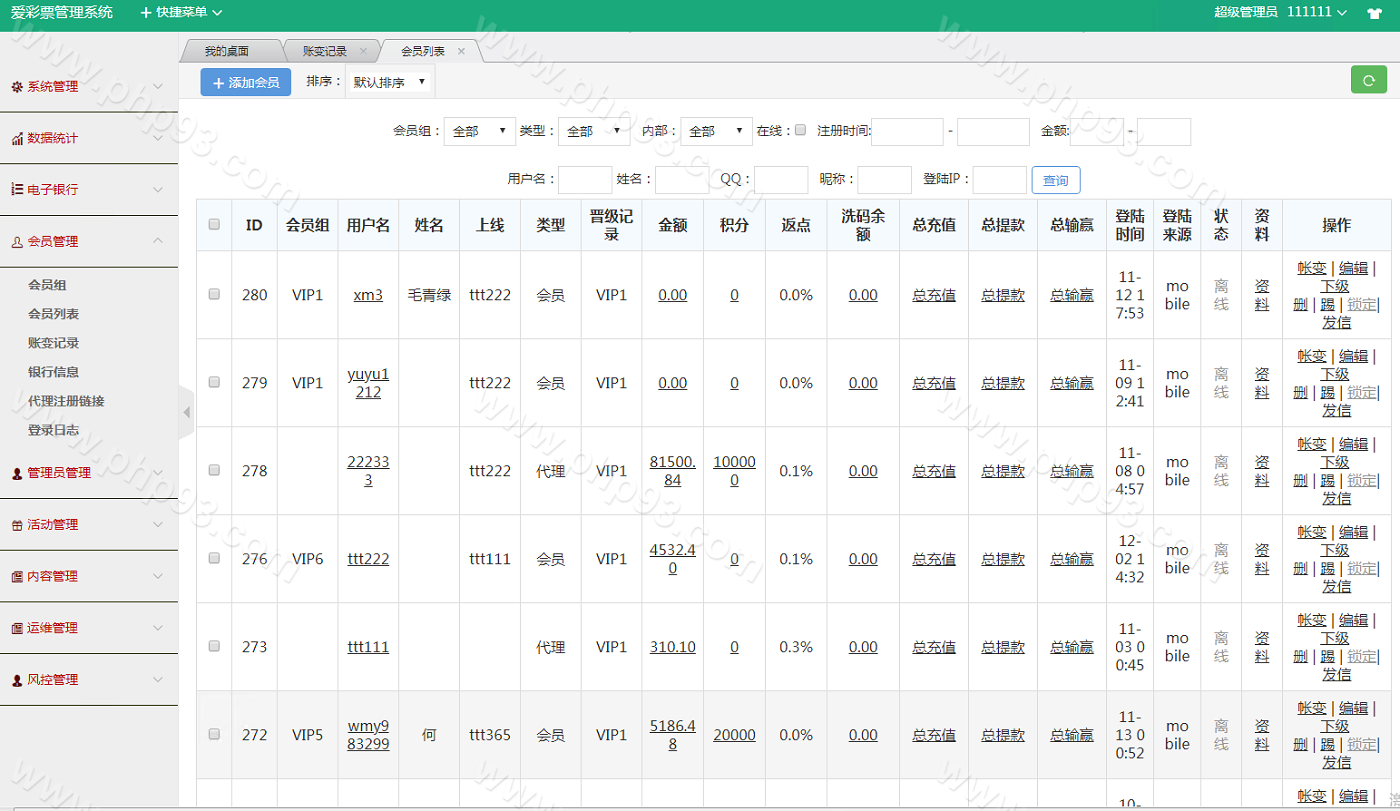
Task: Expand the 快捷菜单 quick menu
Action: [181, 13]
